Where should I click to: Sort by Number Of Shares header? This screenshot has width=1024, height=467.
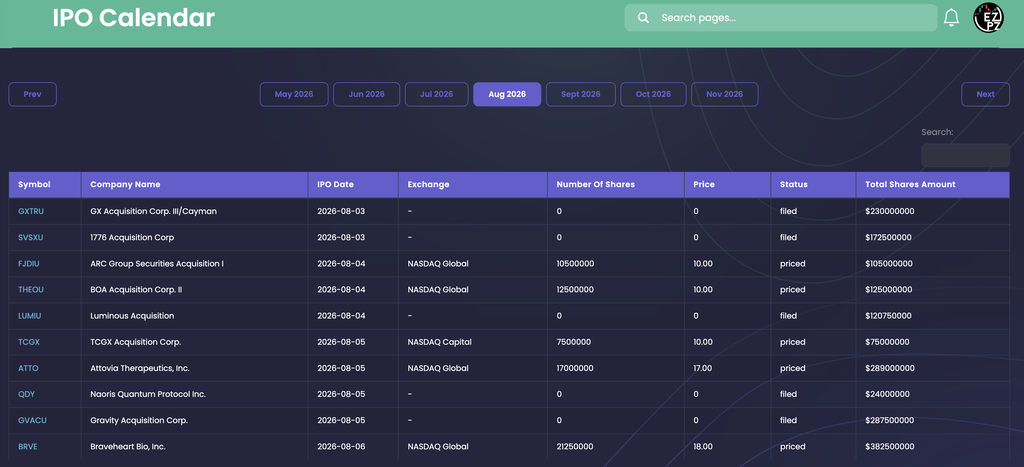point(616,185)
